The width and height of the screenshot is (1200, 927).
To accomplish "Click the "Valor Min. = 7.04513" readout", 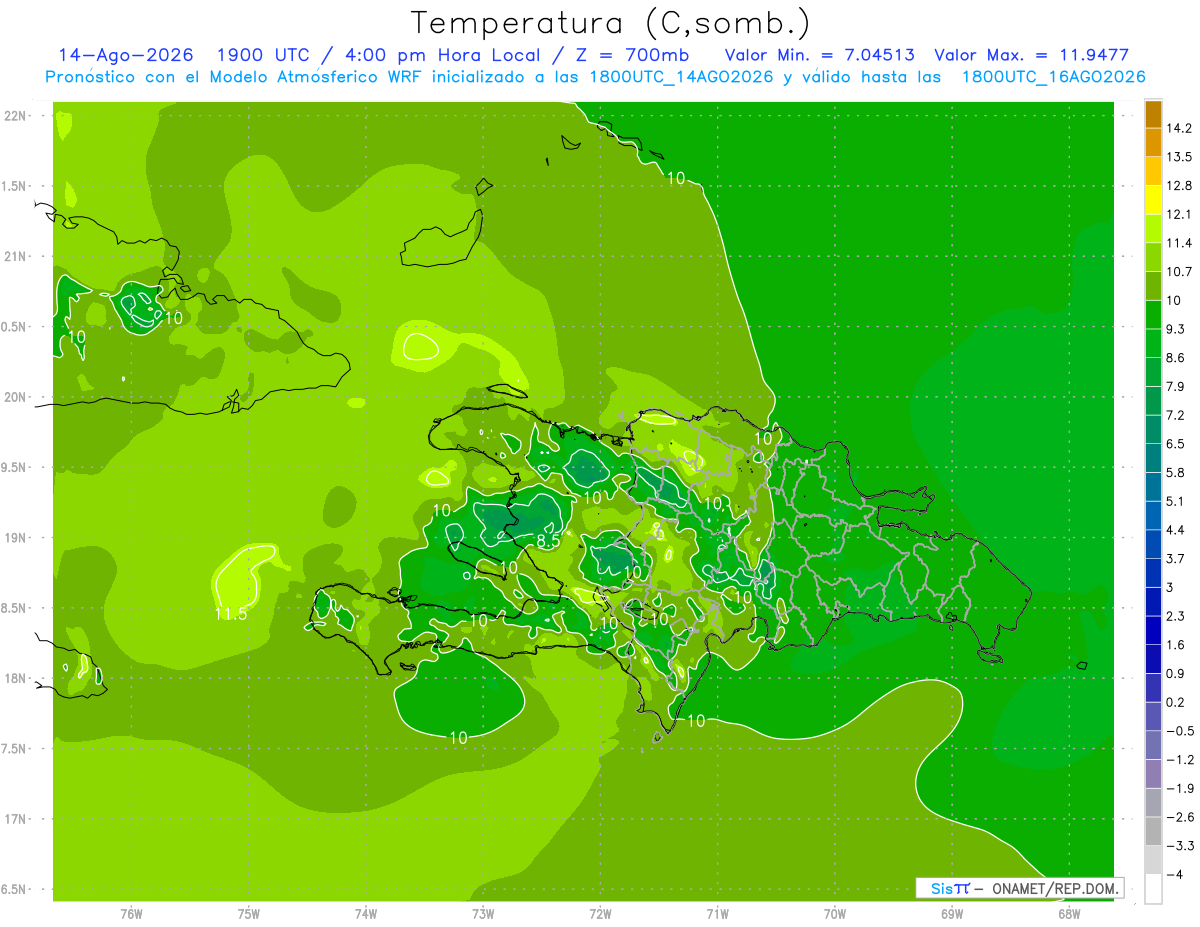I will coord(819,54).
